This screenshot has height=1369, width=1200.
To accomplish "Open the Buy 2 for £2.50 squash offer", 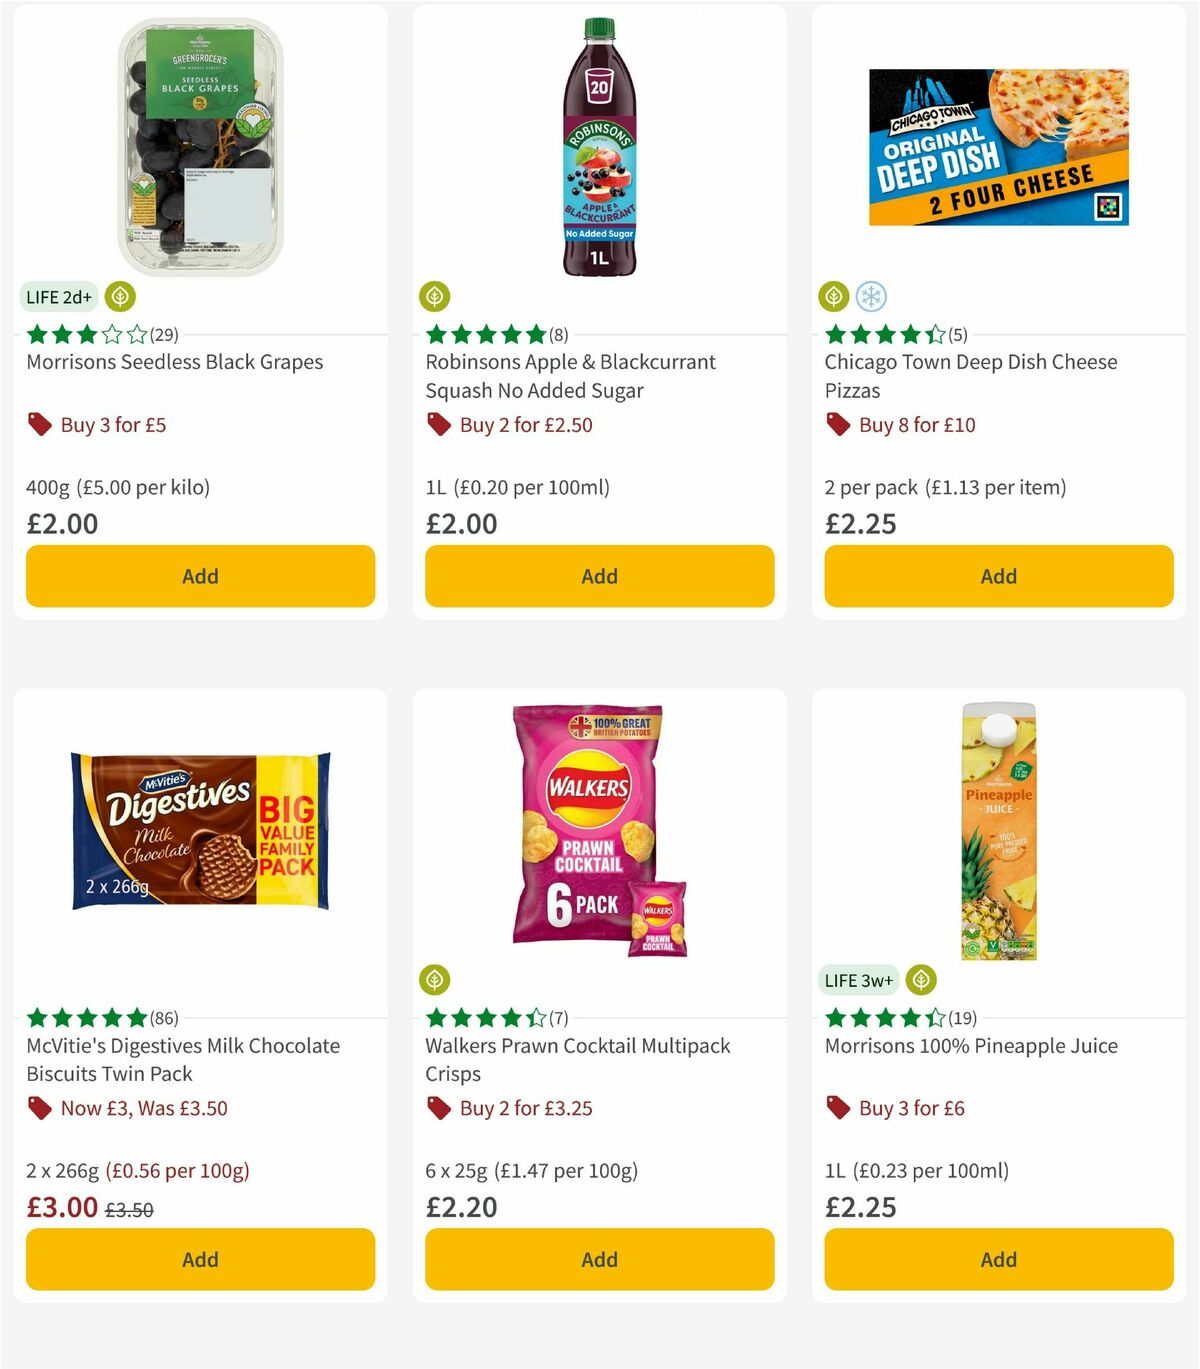I will pos(525,424).
